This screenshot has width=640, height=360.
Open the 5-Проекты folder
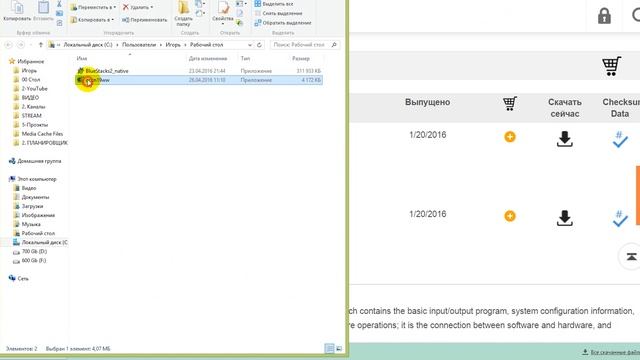(35, 125)
